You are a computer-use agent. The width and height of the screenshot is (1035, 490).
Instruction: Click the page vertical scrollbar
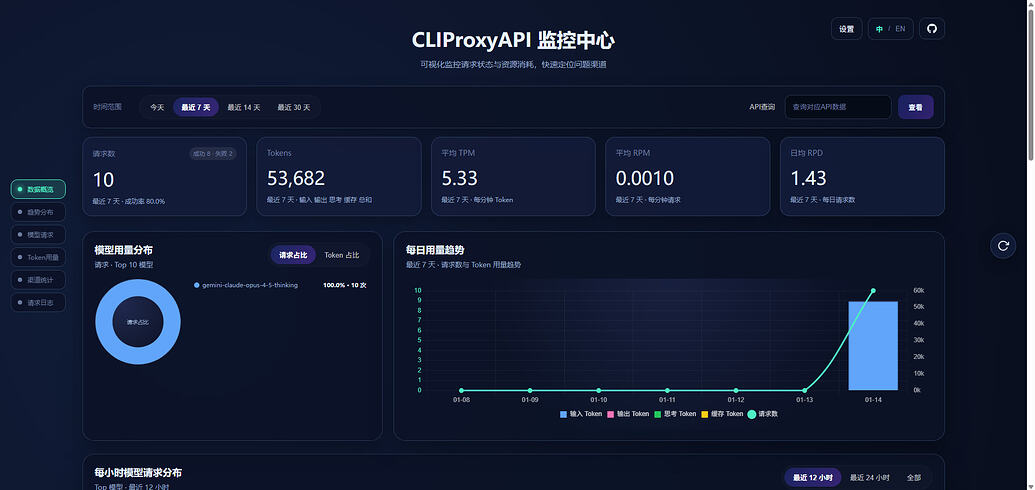click(x=1030, y=83)
